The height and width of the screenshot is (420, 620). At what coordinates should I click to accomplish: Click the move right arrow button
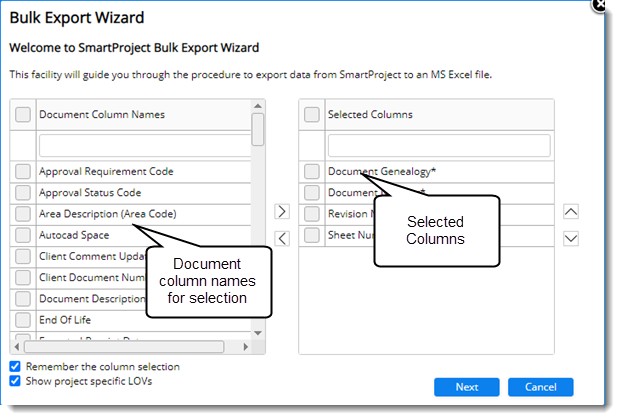pos(282,212)
